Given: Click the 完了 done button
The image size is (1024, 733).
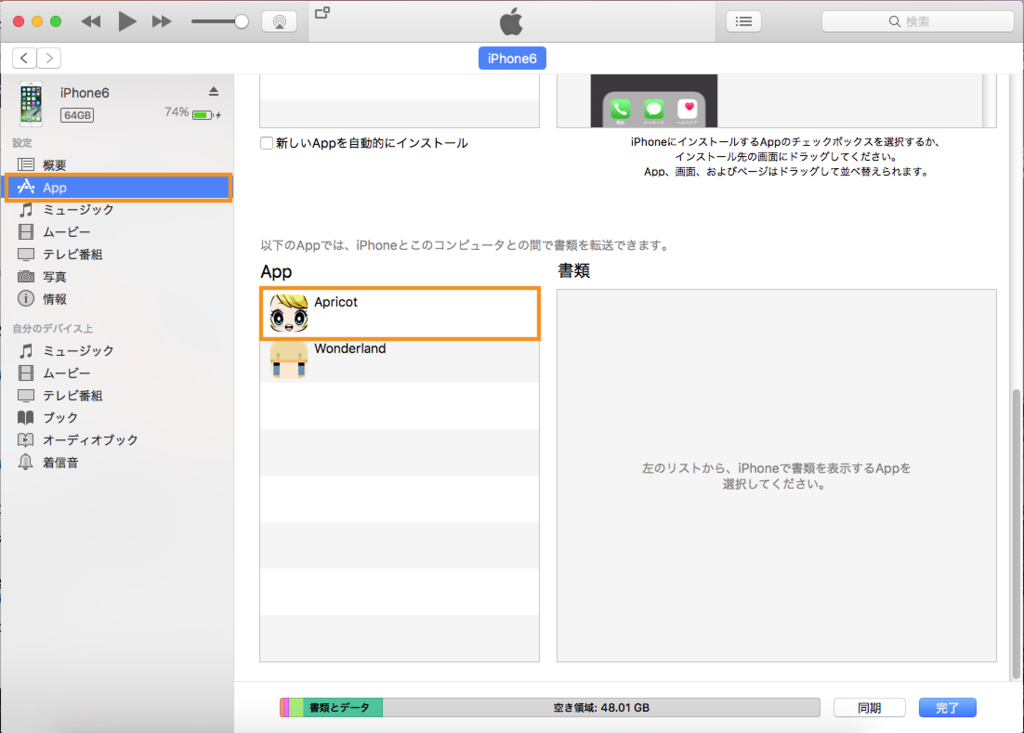Looking at the screenshot, I should click(x=947, y=708).
